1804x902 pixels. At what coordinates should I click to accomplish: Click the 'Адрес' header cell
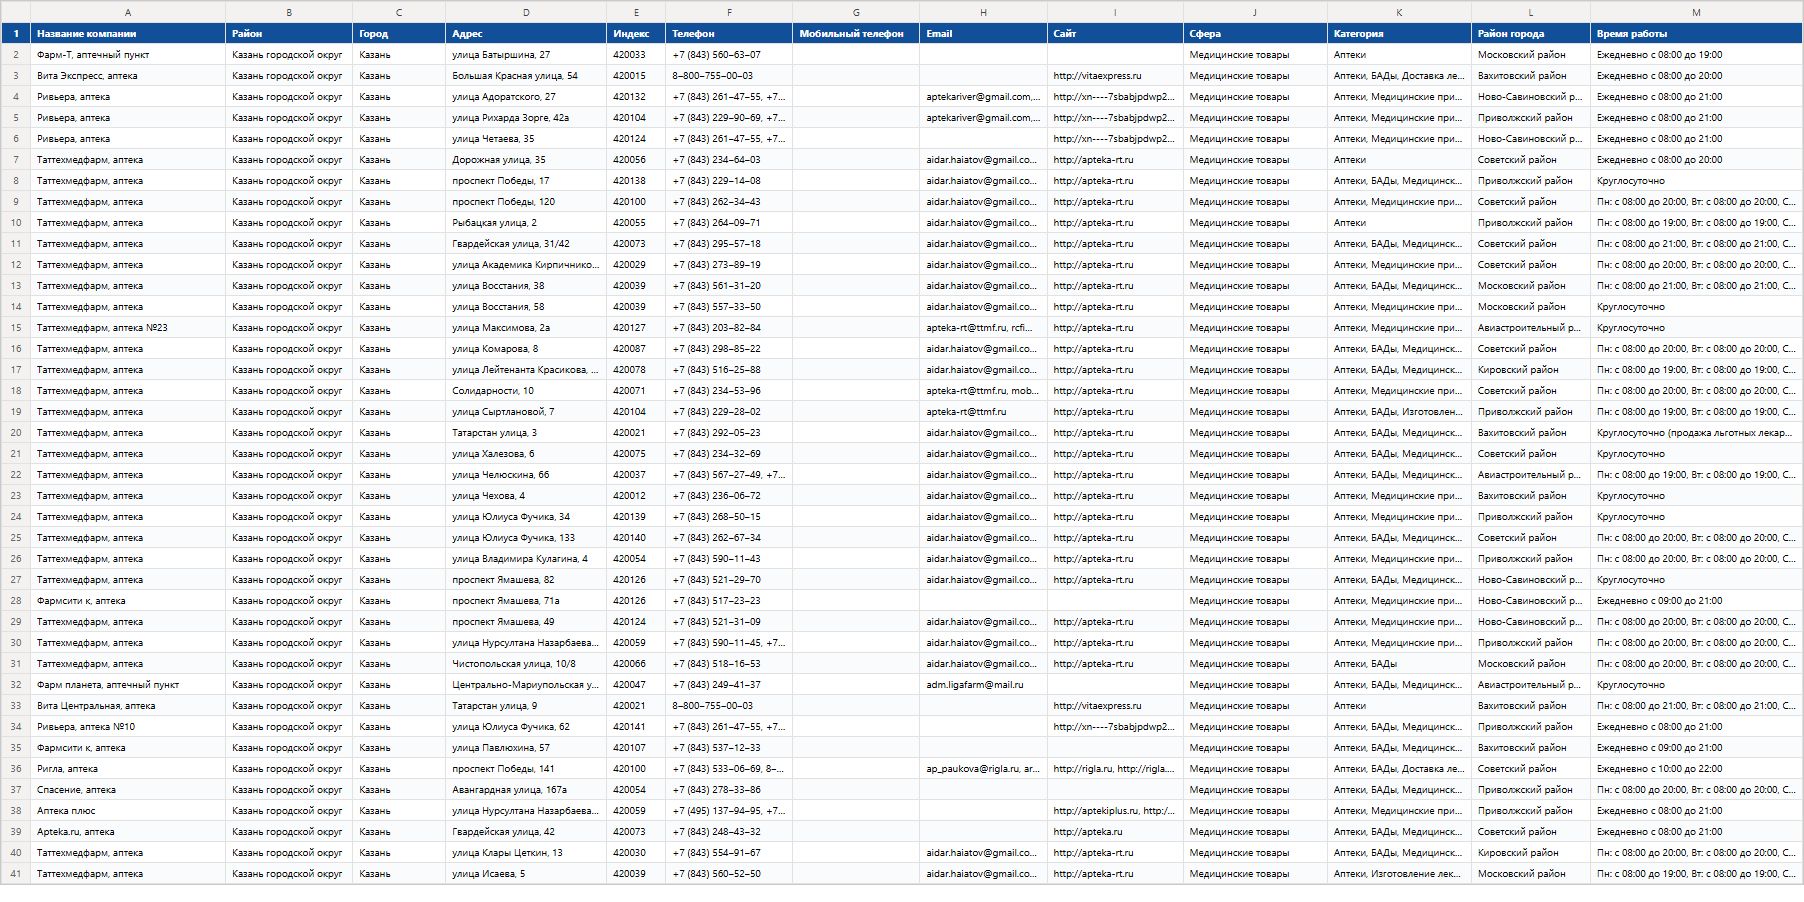click(x=526, y=33)
